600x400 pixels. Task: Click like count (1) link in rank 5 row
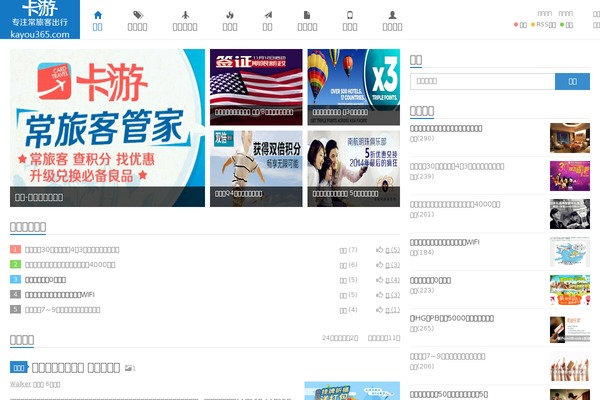(x=393, y=310)
